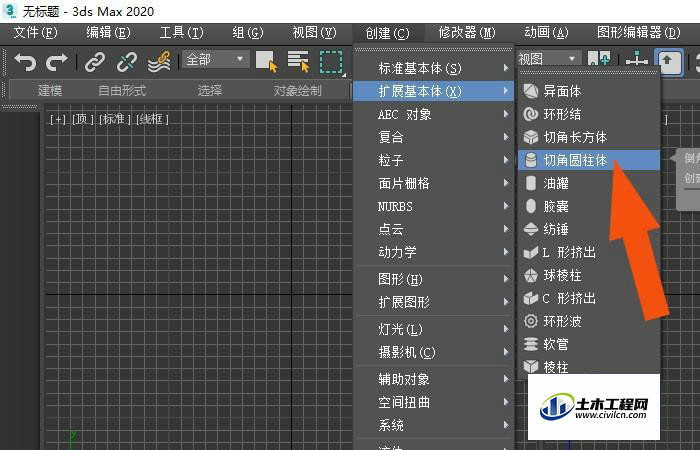Expand the 扩展图形 submenu

(433, 302)
